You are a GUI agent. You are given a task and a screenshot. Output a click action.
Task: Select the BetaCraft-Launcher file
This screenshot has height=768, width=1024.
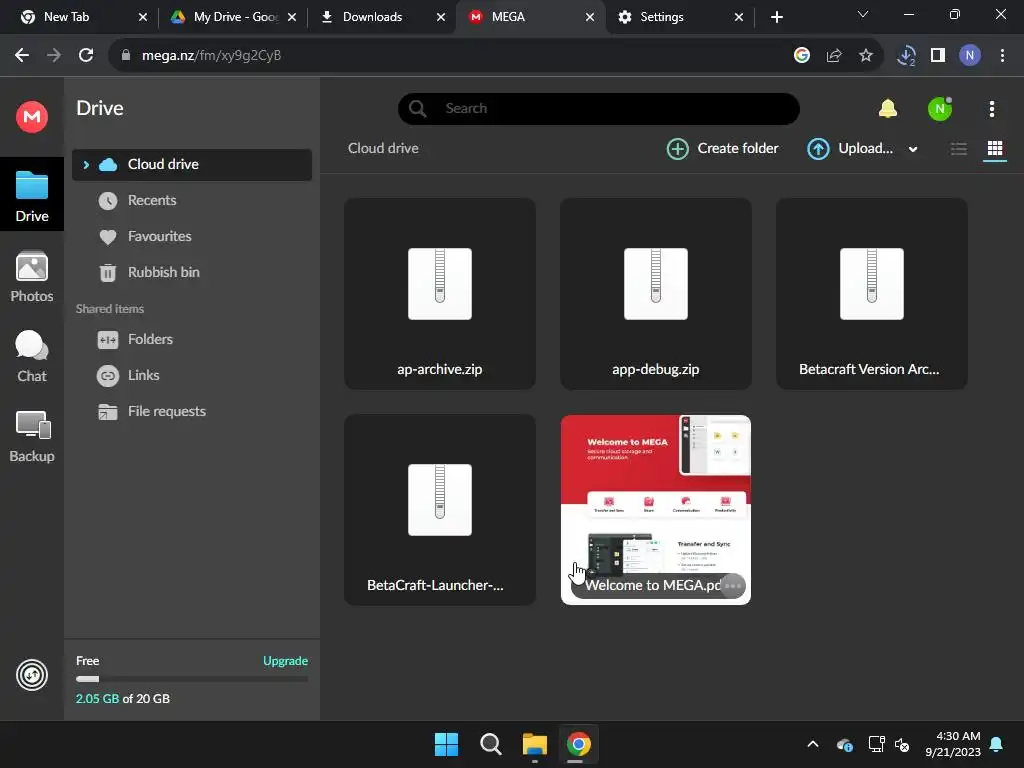440,509
